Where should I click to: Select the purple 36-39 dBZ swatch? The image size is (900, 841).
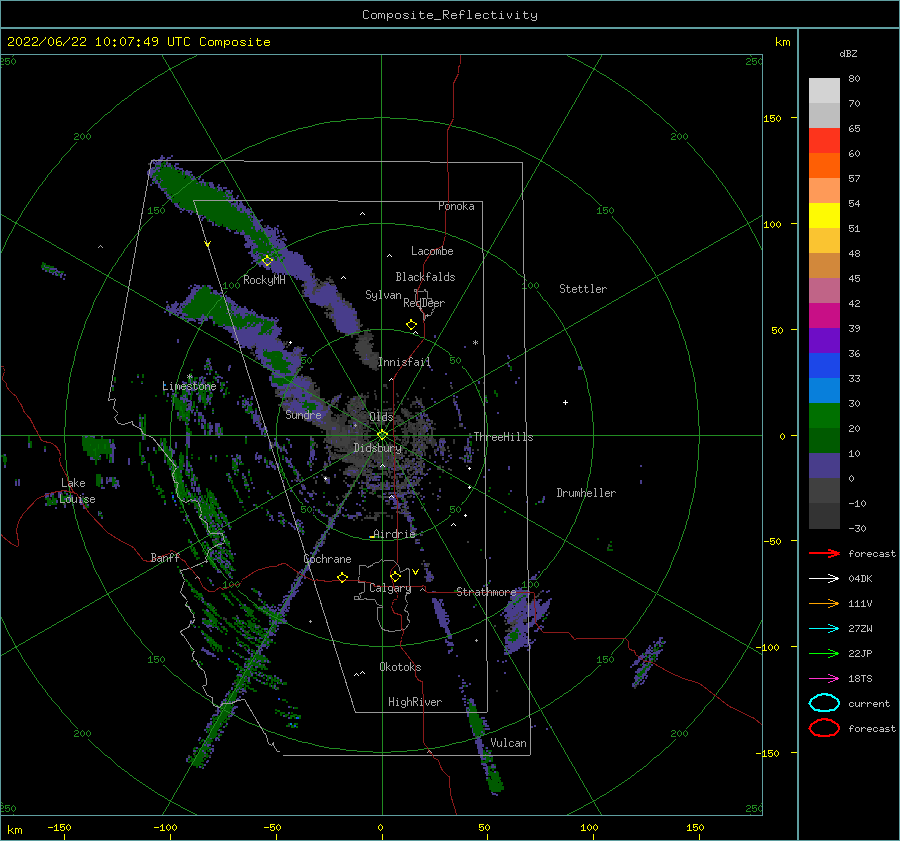point(824,340)
